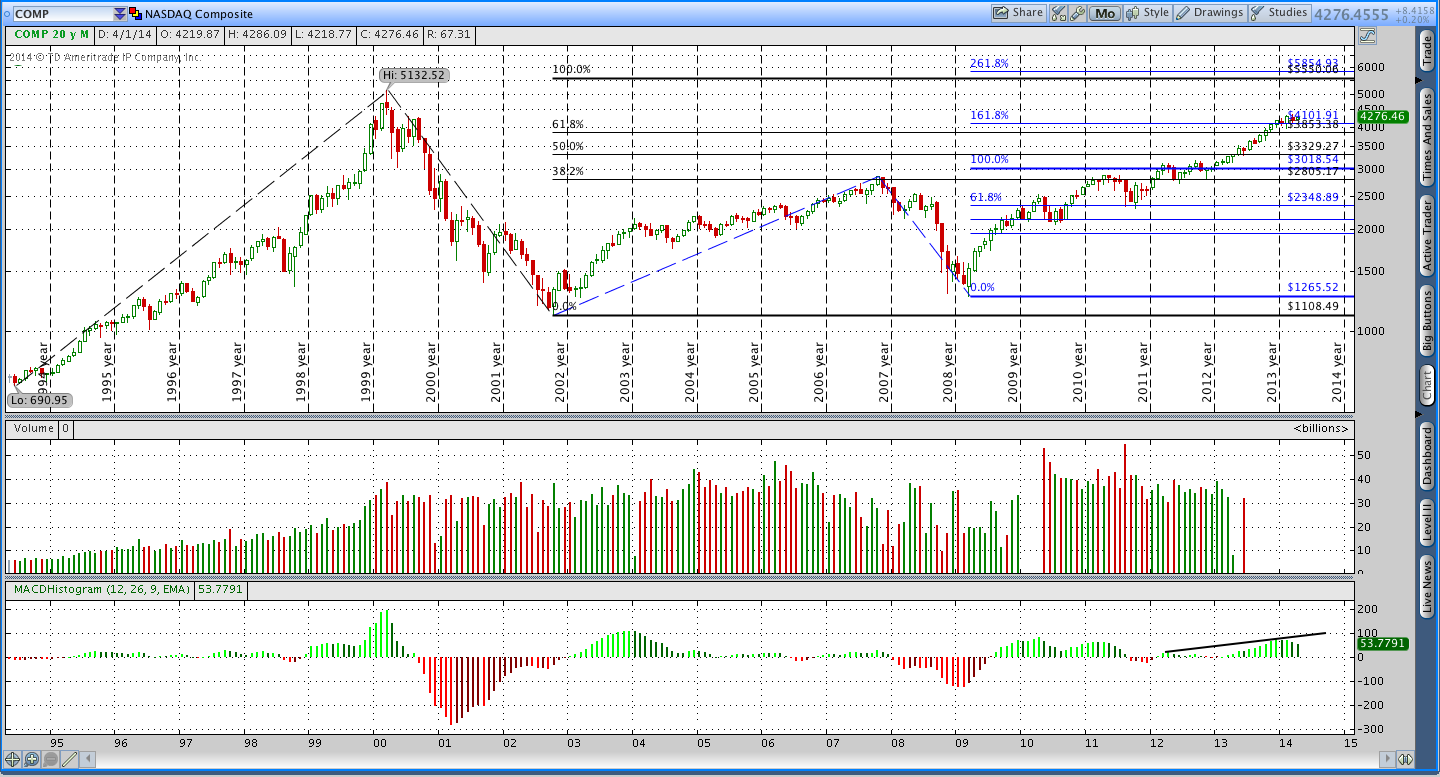Open the Dashboard side tab
1440x777 pixels.
tap(1427, 456)
